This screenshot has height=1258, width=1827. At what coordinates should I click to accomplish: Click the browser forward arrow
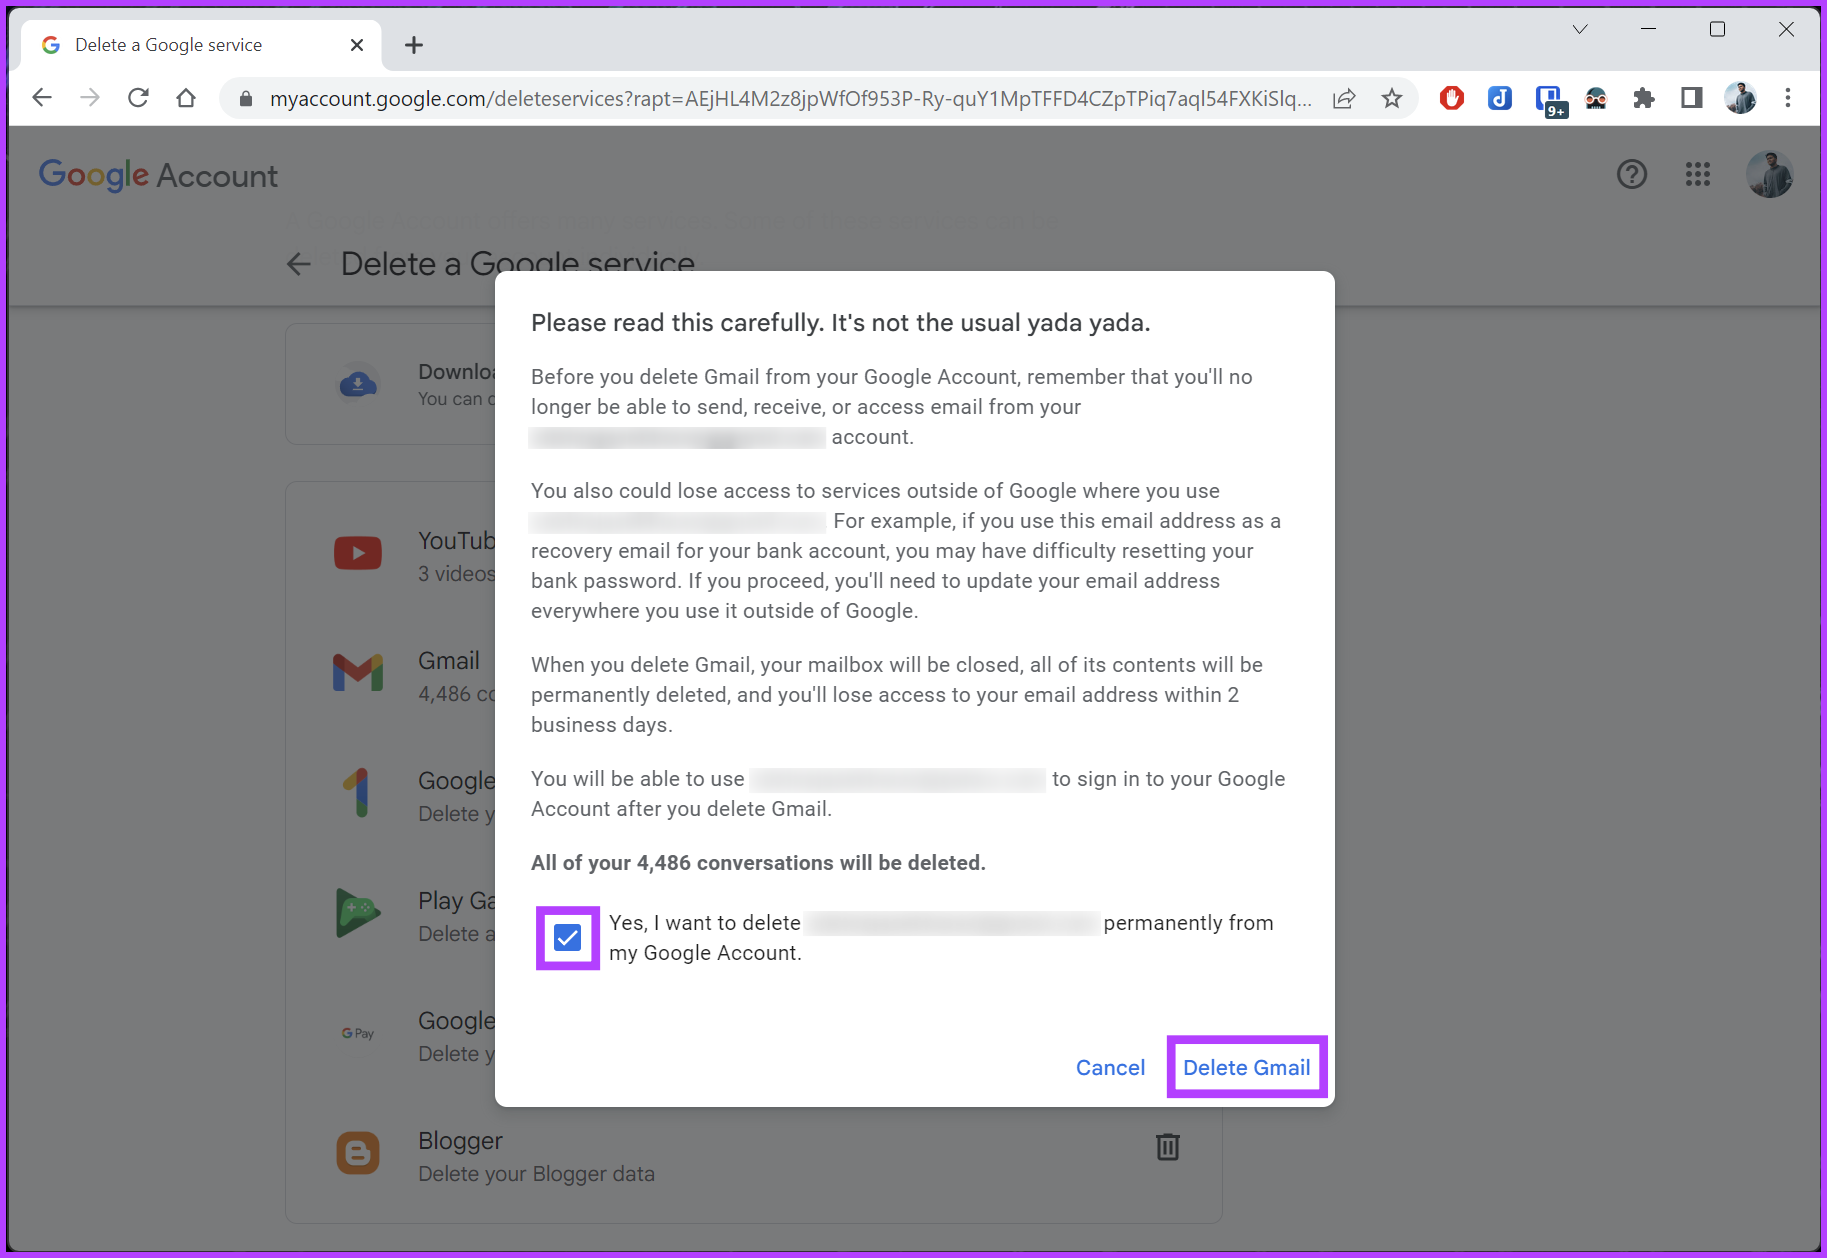(x=90, y=98)
